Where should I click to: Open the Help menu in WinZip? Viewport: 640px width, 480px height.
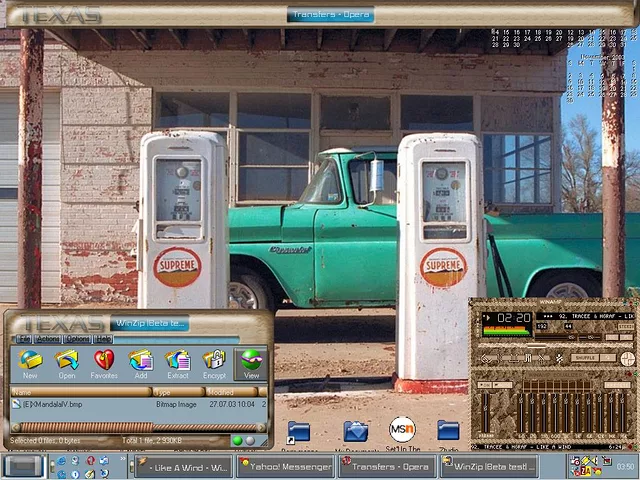click(x=103, y=340)
